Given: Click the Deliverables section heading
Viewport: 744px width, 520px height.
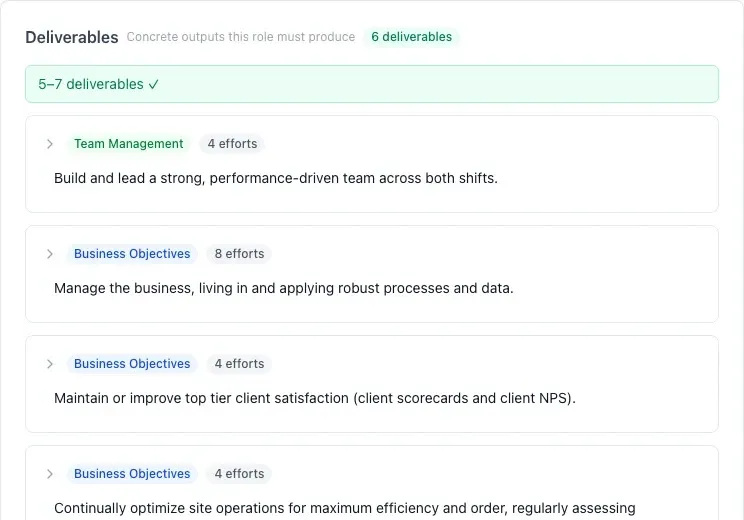Looking at the screenshot, I should tap(72, 37).
